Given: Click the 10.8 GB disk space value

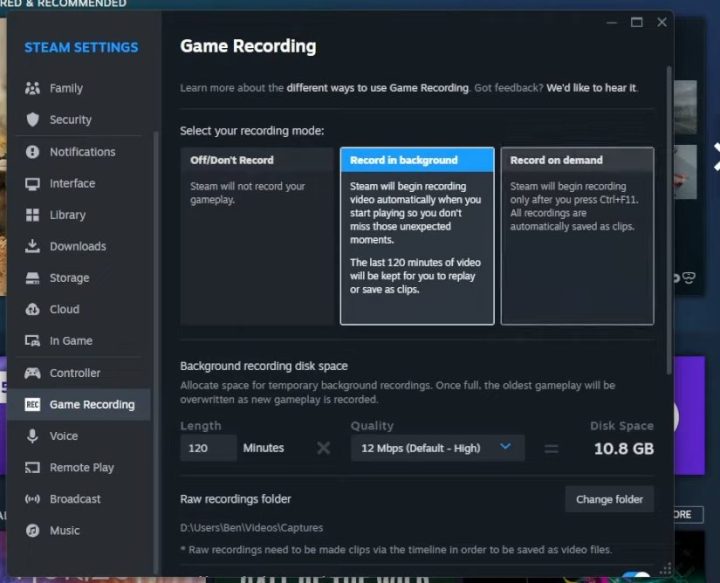Looking at the screenshot, I should pos(624,448).
